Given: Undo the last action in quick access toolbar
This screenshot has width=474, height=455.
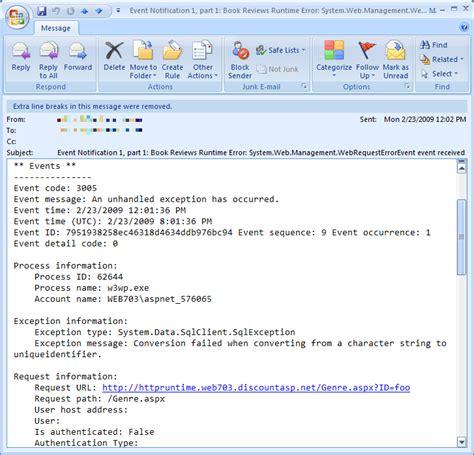Looking at the screenshot, I should 56,11.
